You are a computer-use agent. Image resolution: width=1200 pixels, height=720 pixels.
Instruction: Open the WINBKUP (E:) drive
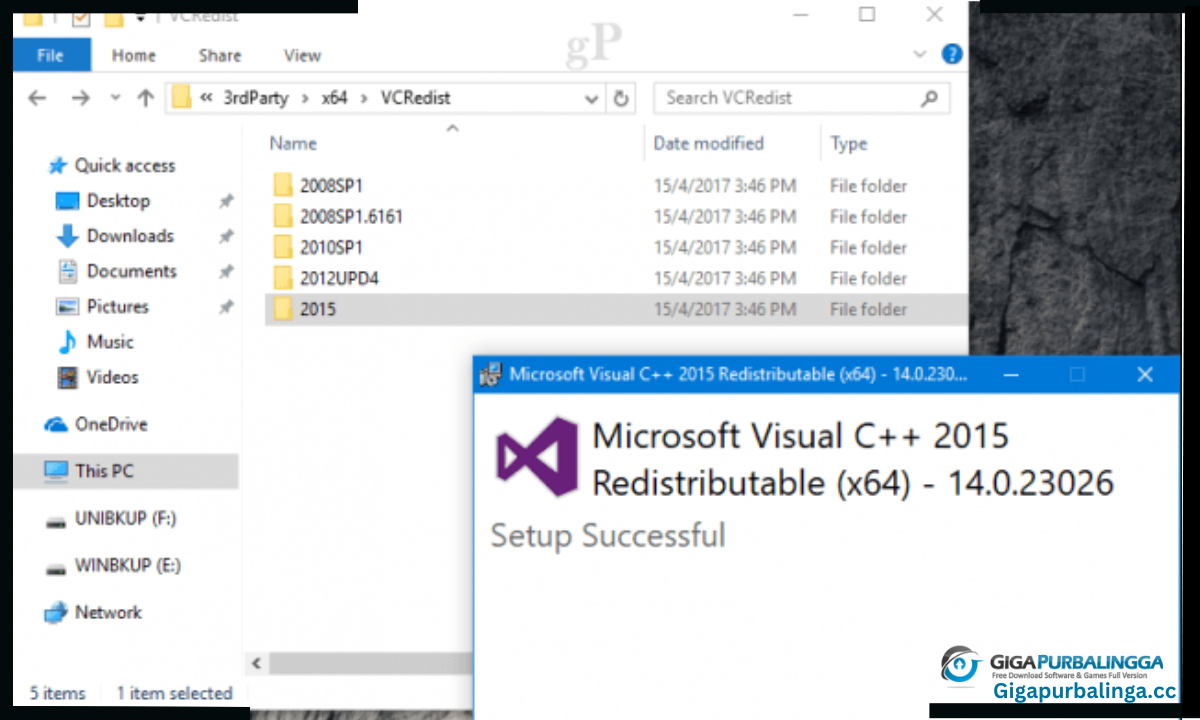[x=127, y=566]
